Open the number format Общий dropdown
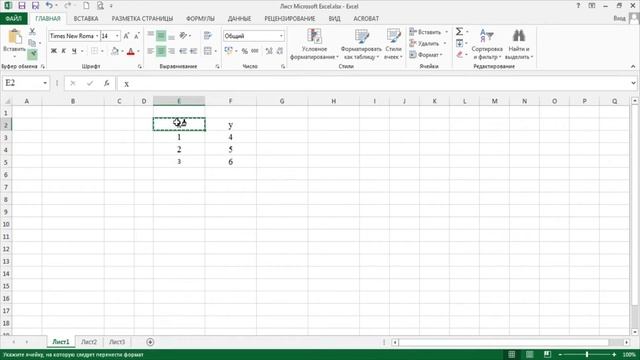Screen dimensions: 640x360 [x=281, y=36]
